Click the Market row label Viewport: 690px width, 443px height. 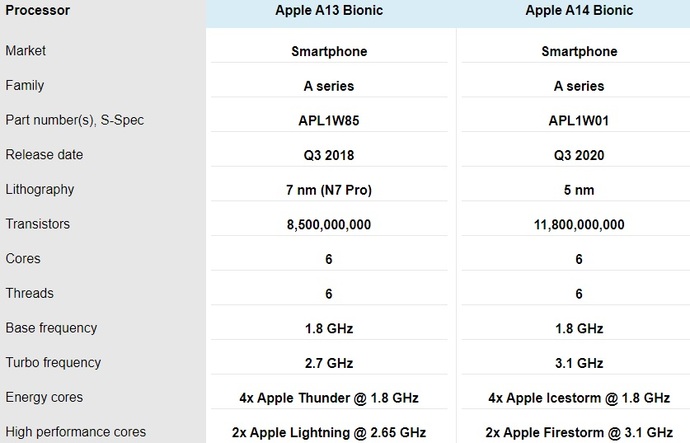(x=26, y=51)
